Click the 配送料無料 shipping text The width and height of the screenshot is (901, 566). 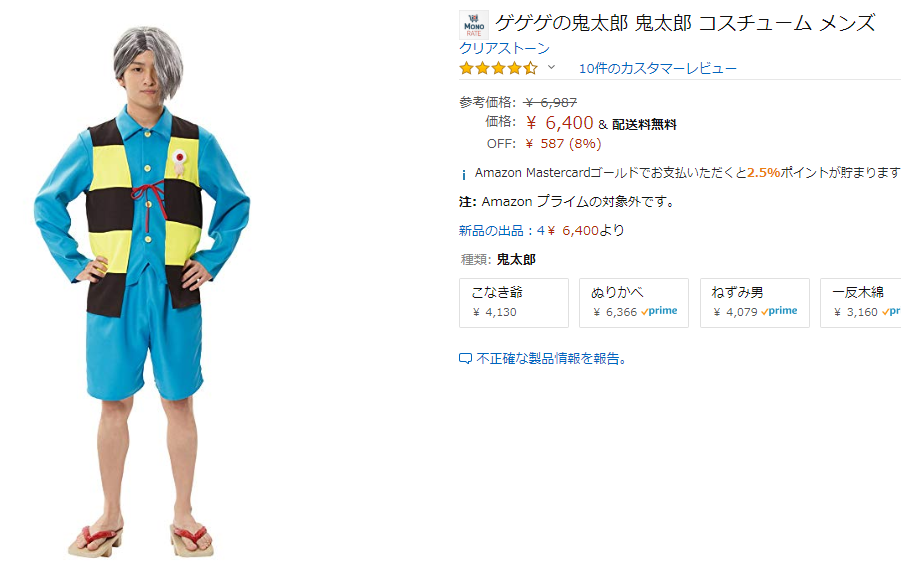pos(644,124)
